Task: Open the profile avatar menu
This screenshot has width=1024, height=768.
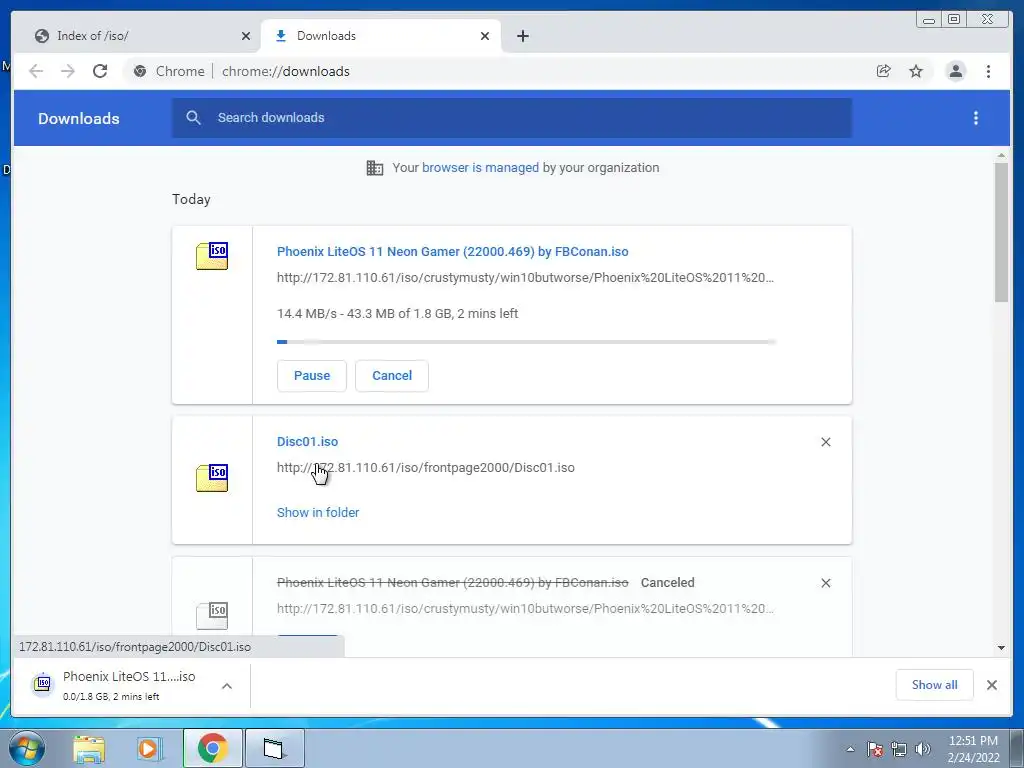Action: [x=955, y=71]
